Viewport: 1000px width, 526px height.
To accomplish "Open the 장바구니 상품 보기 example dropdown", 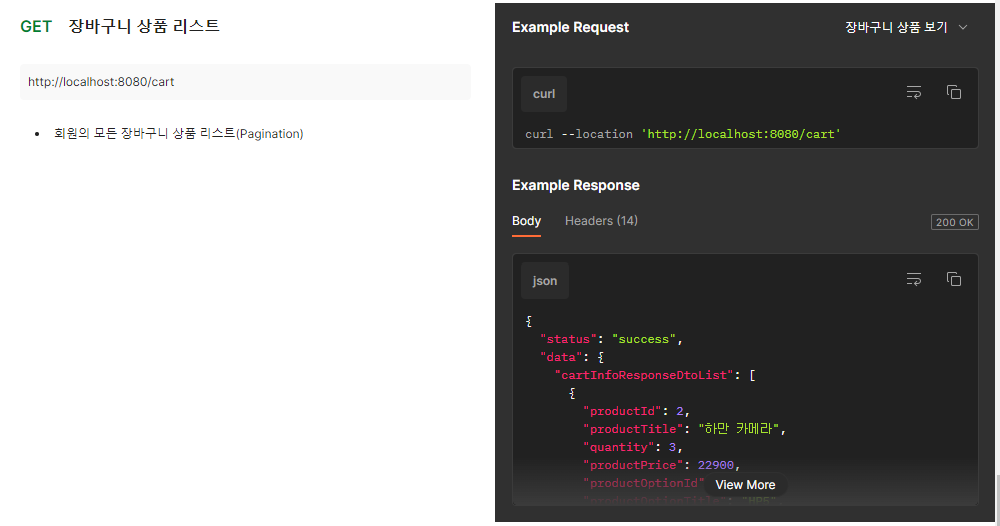I will coord(906,27).
